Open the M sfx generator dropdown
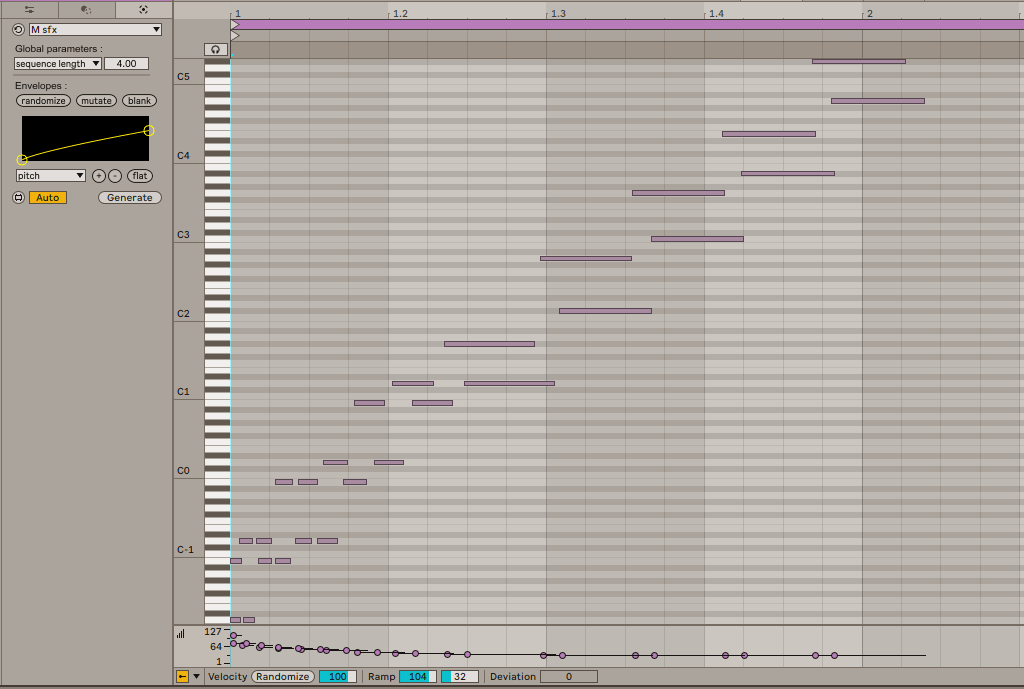This screenshot has height=689, width=1024. (x=95, y=30)
